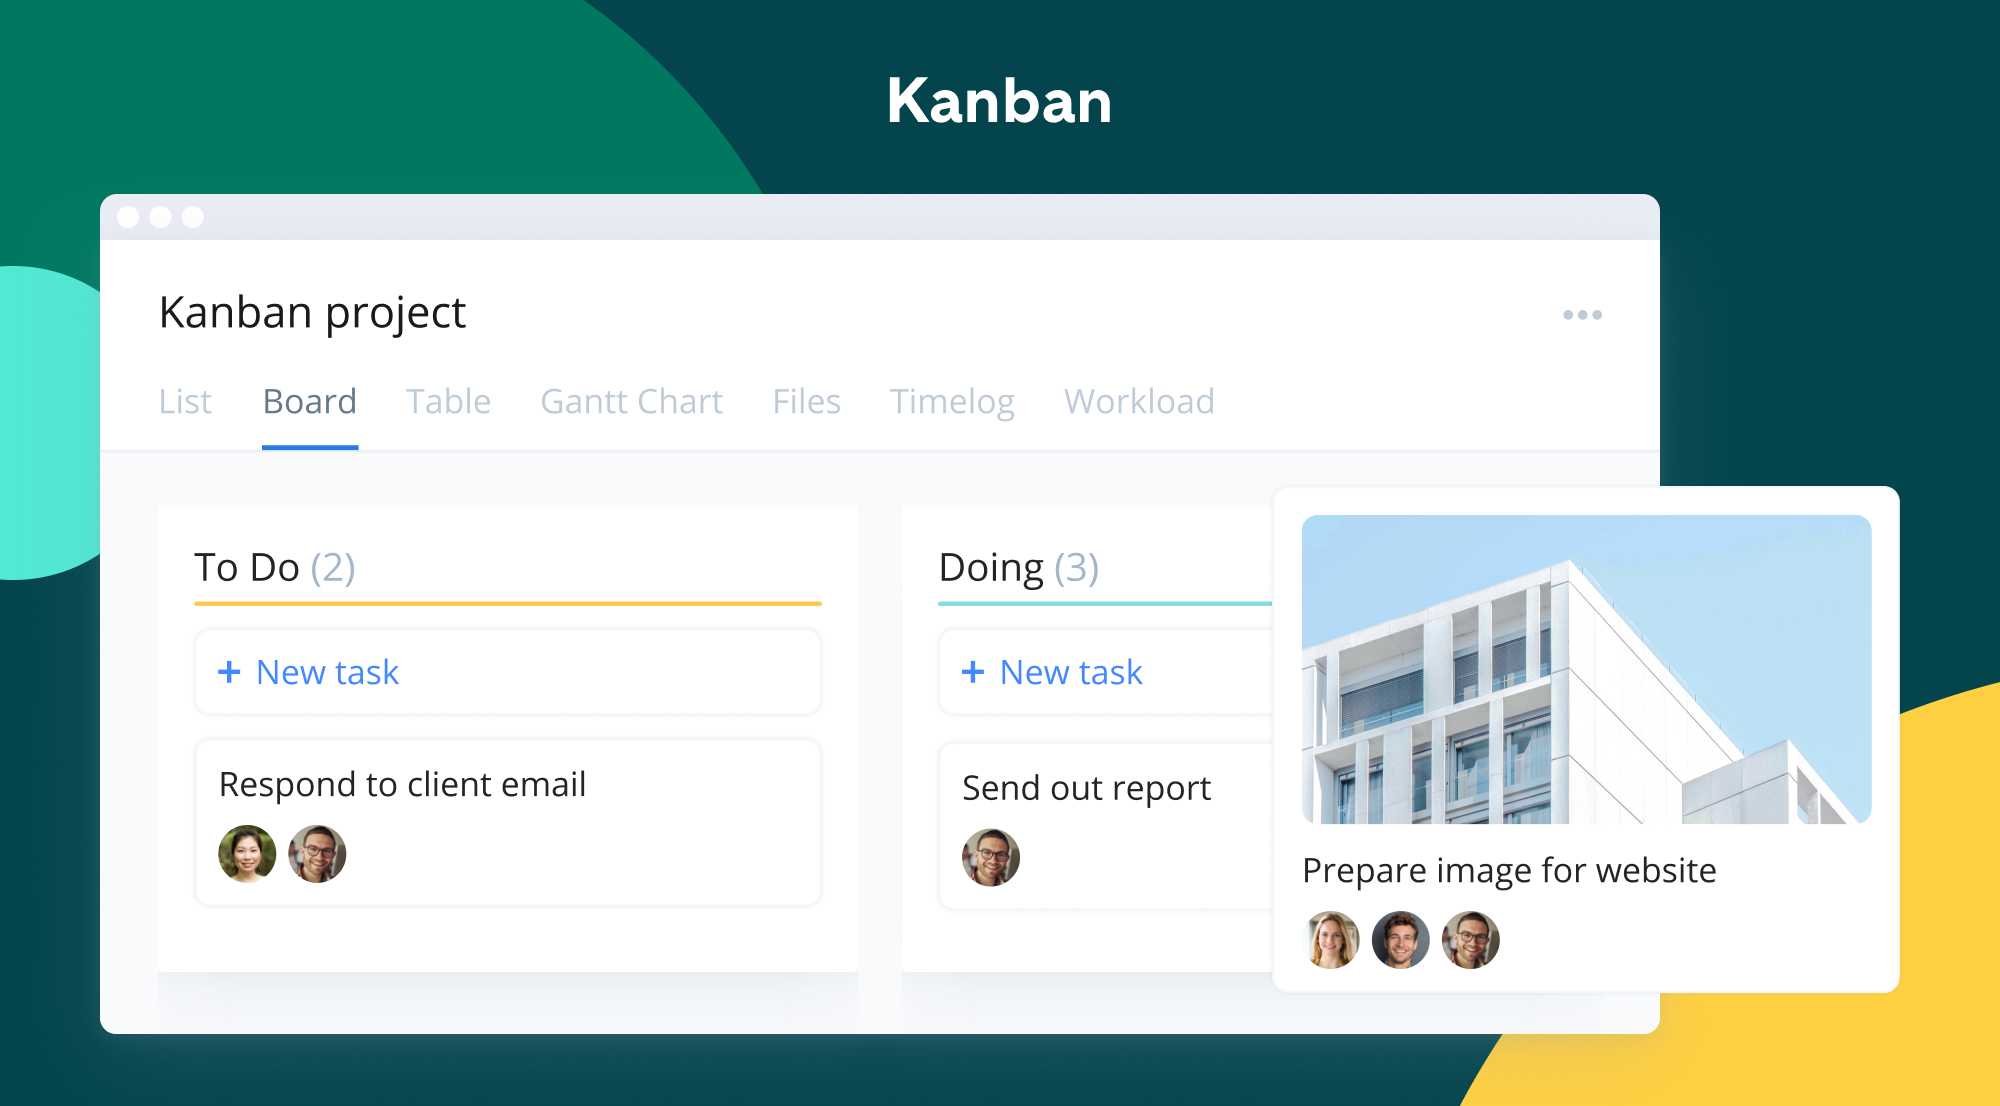Image resolution: width=2000 pixels, height=1106 pixels.
Task: Open the Workload view
Action: point(1139,402)
